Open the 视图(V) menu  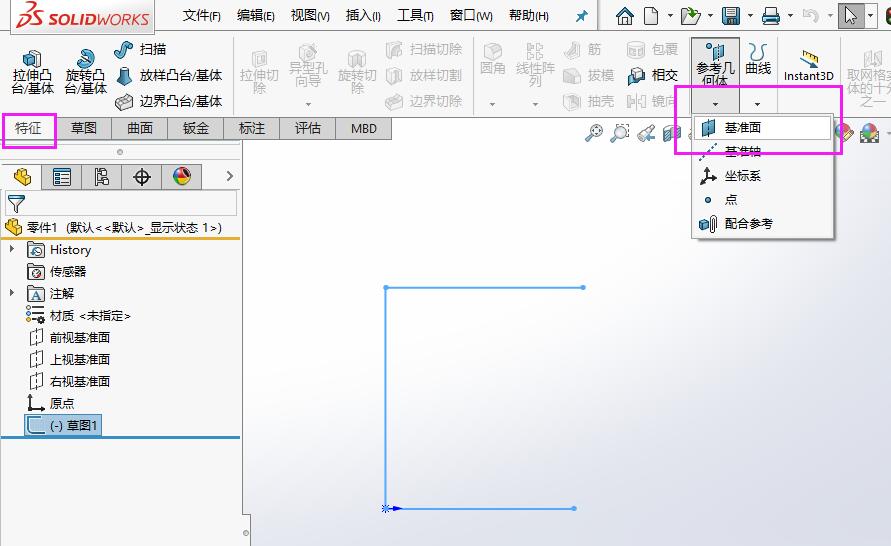pyautogui.click(x=310, y=16)
